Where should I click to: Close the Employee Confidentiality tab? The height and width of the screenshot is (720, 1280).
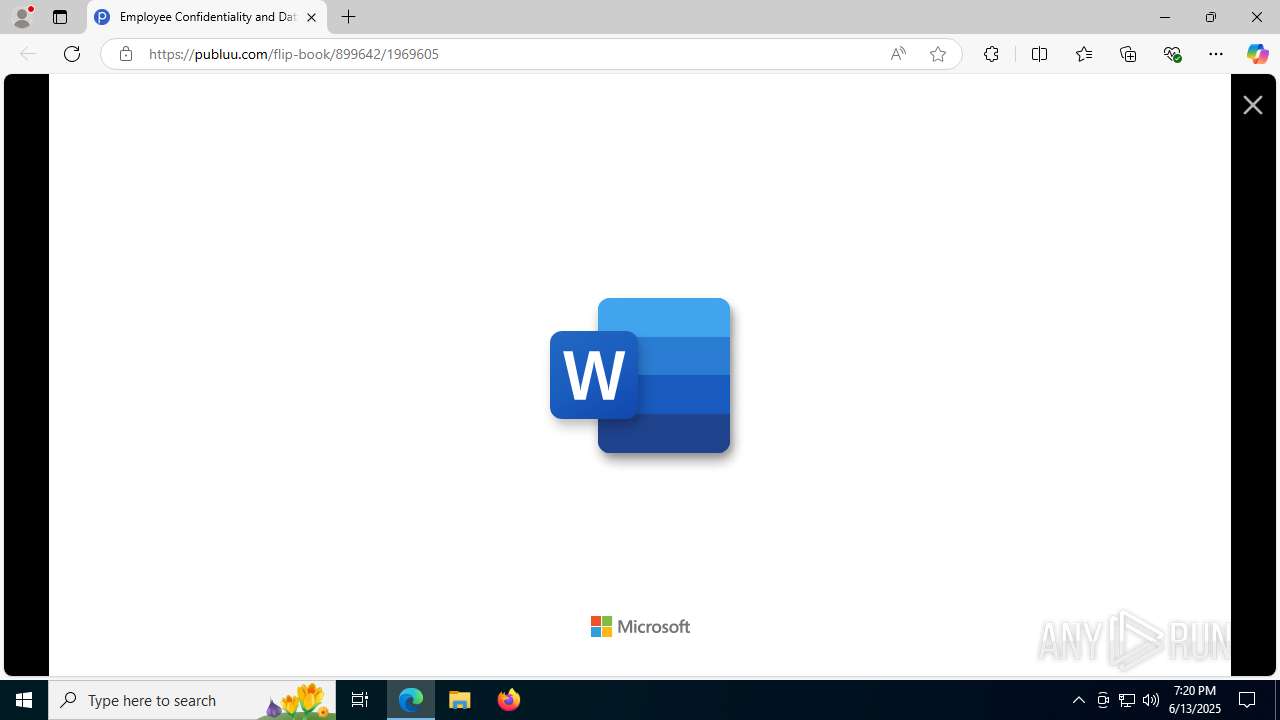(x=311, y=17)
